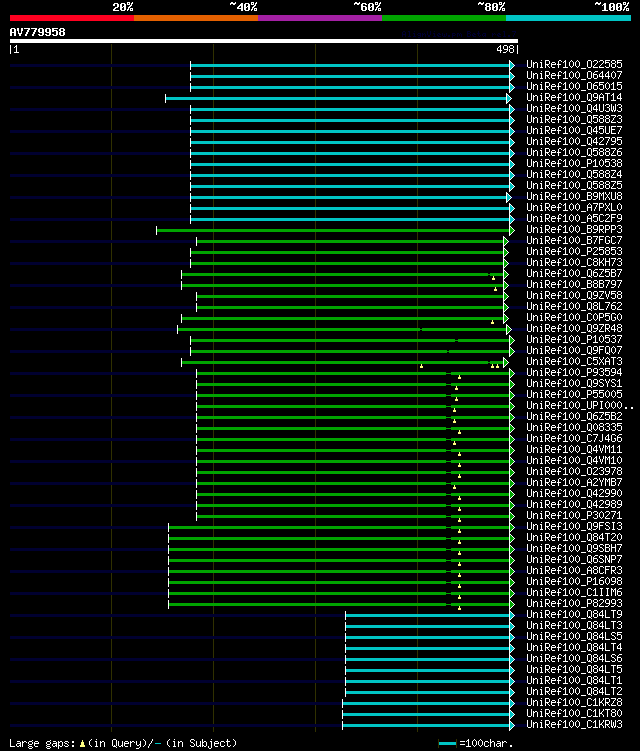Open hit UniRef100_Q9AT14
The width and height of the screenshot is (640, 751).
pyautogui.click(x=574, y=97)
